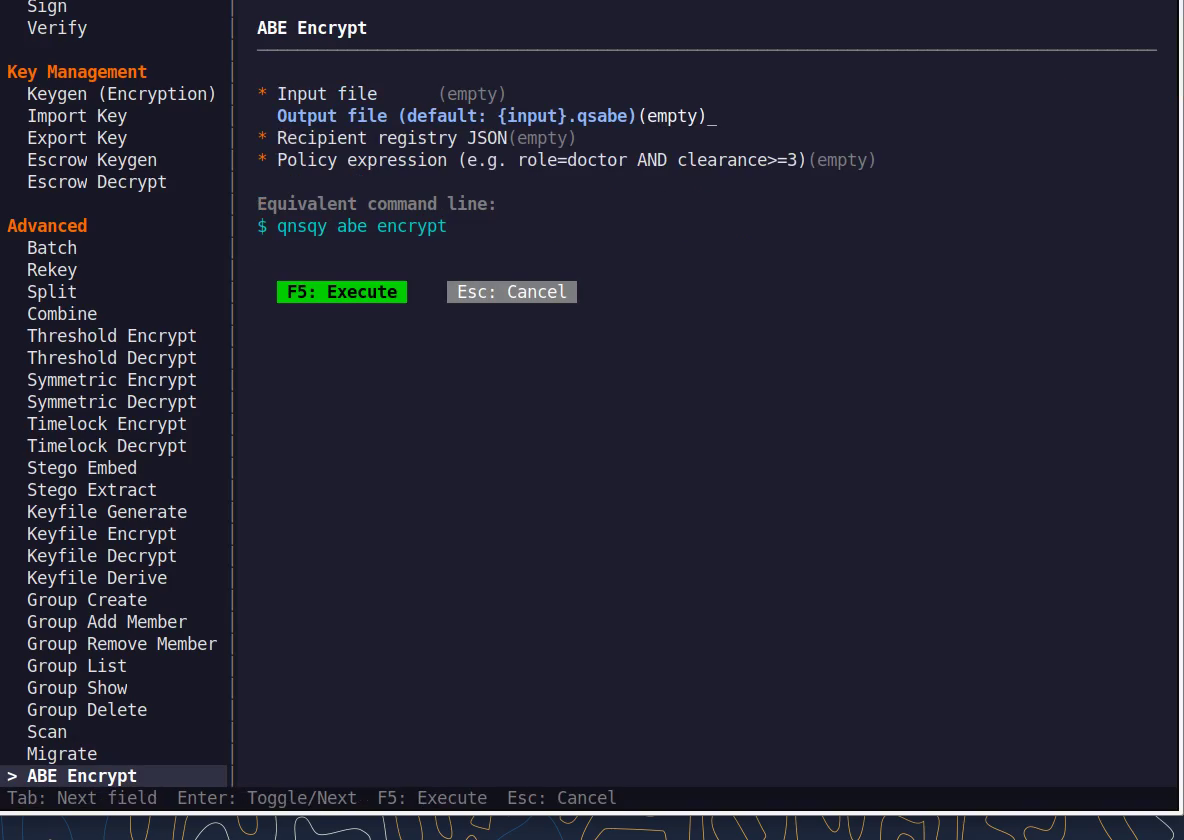Click the ABE Encrypt panel title

312,28
